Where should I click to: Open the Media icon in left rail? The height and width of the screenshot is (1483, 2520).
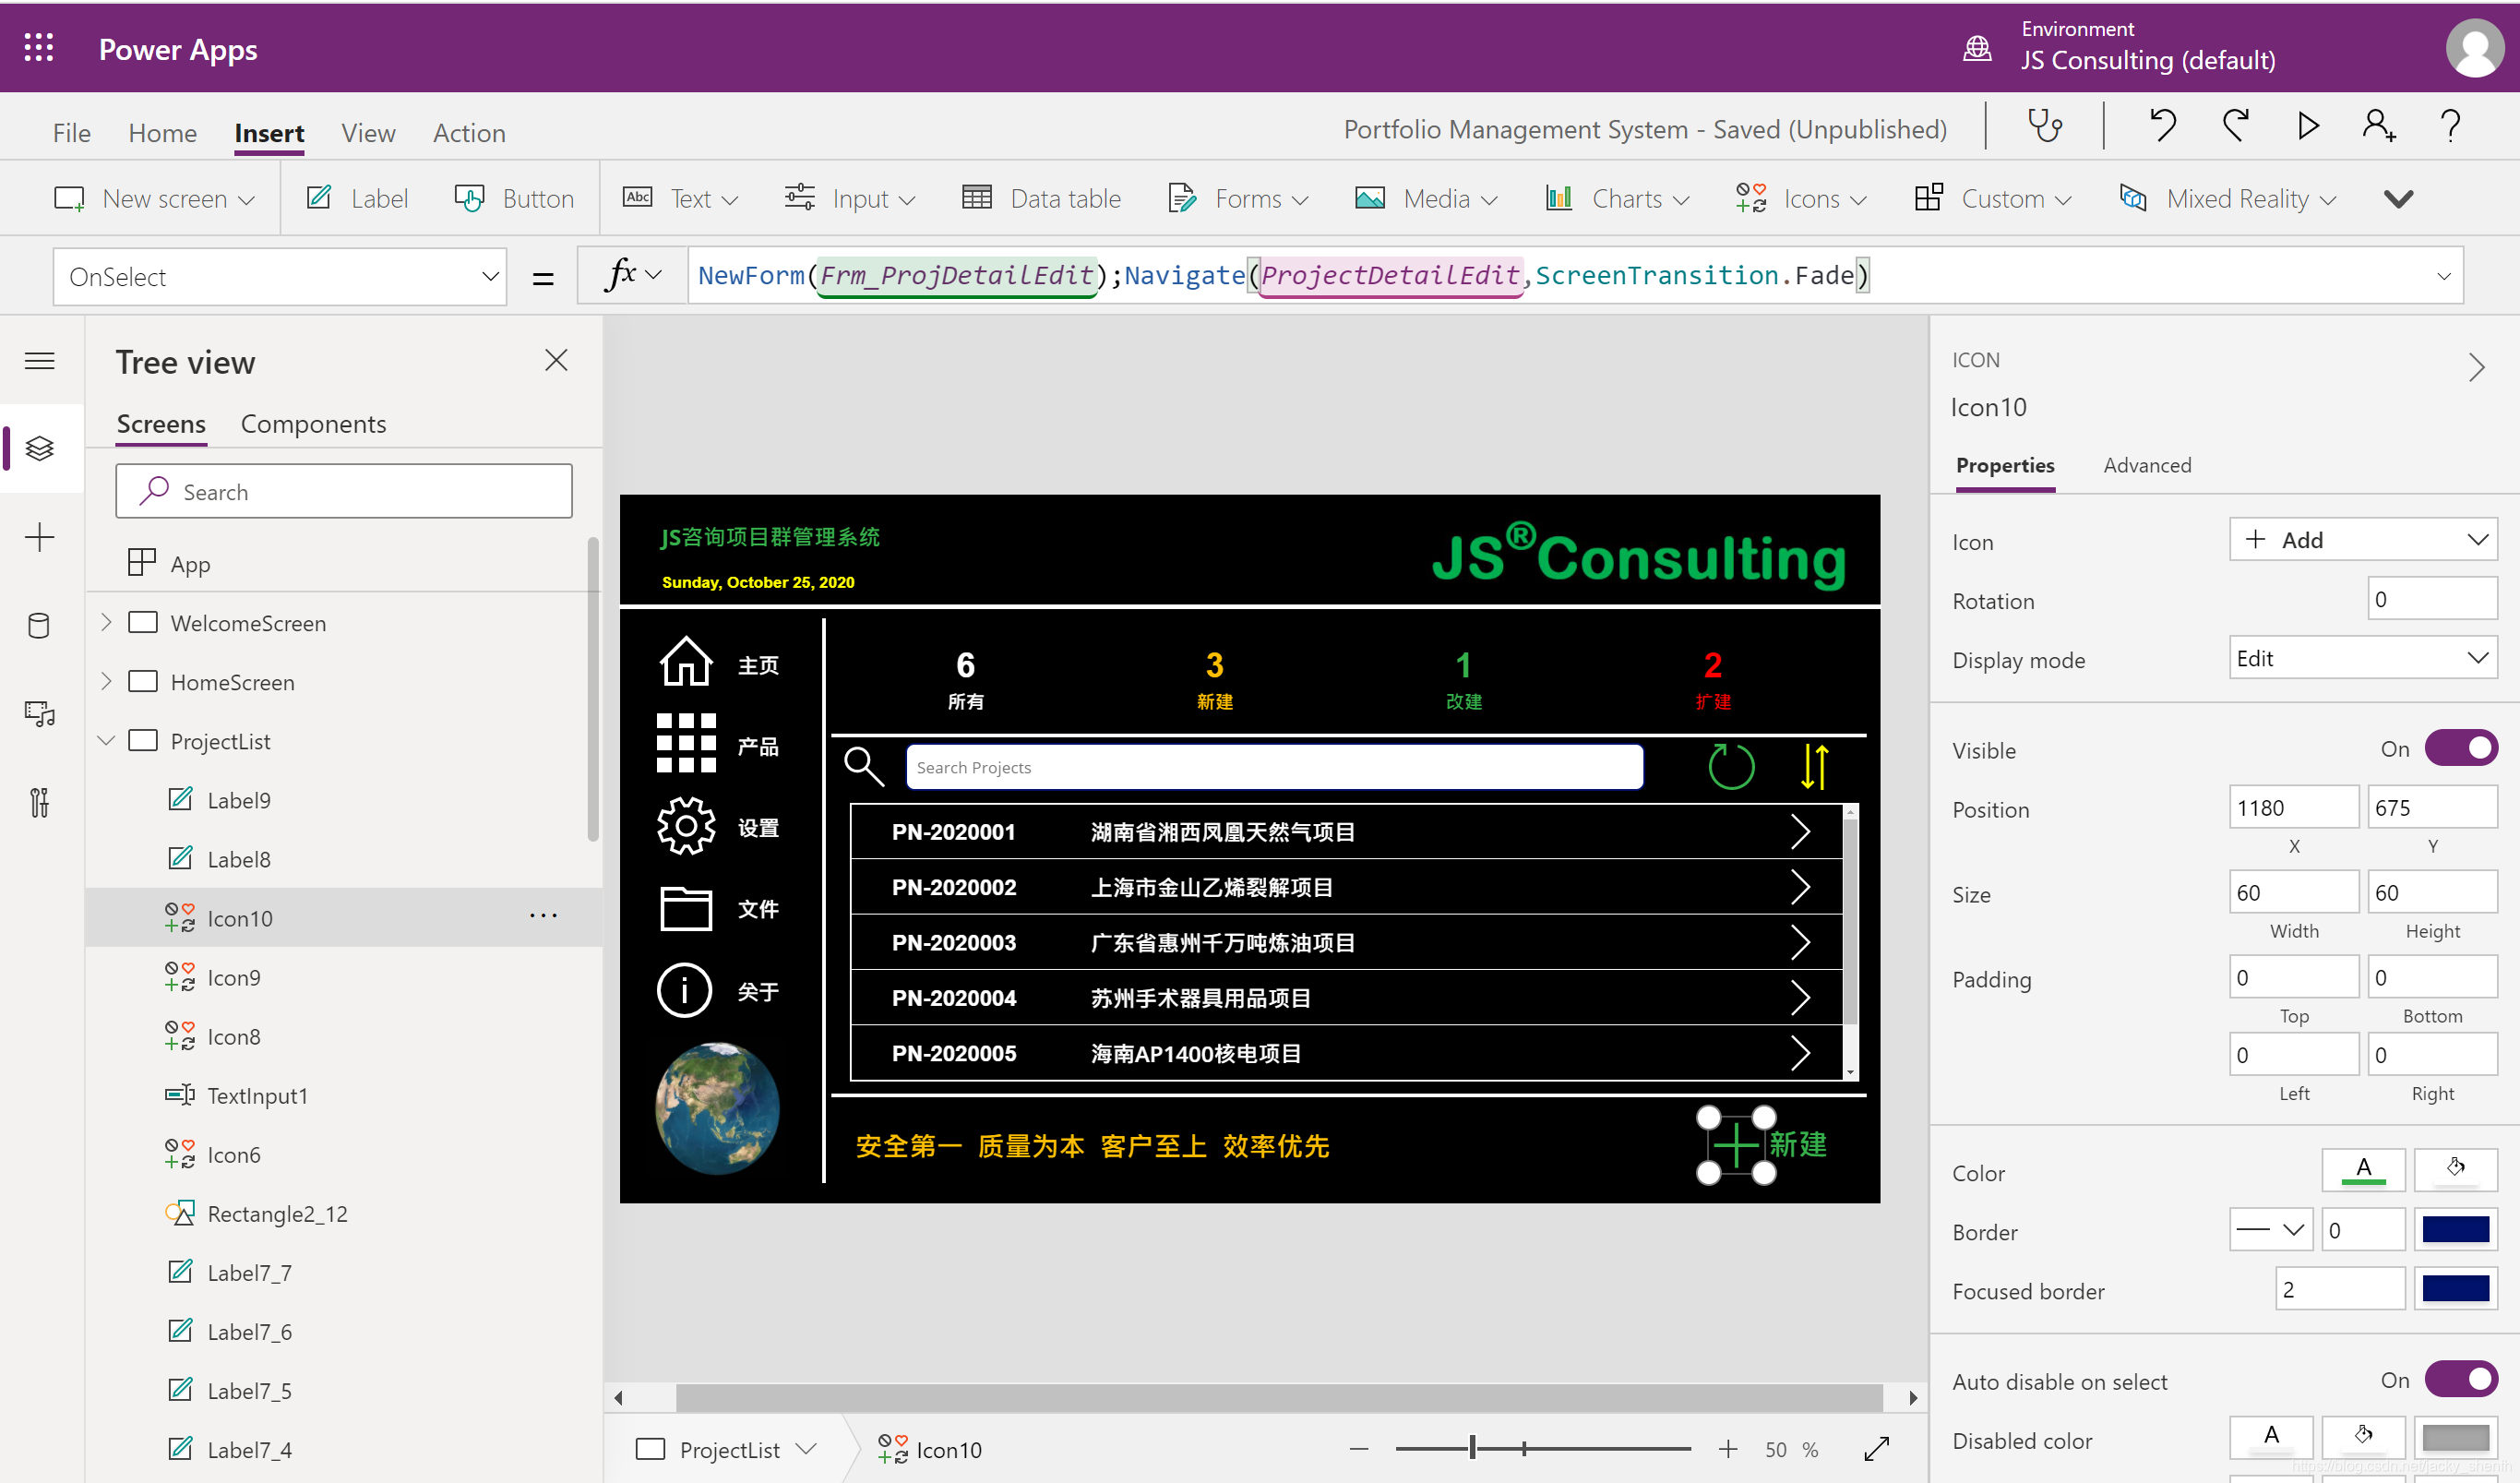40,714
